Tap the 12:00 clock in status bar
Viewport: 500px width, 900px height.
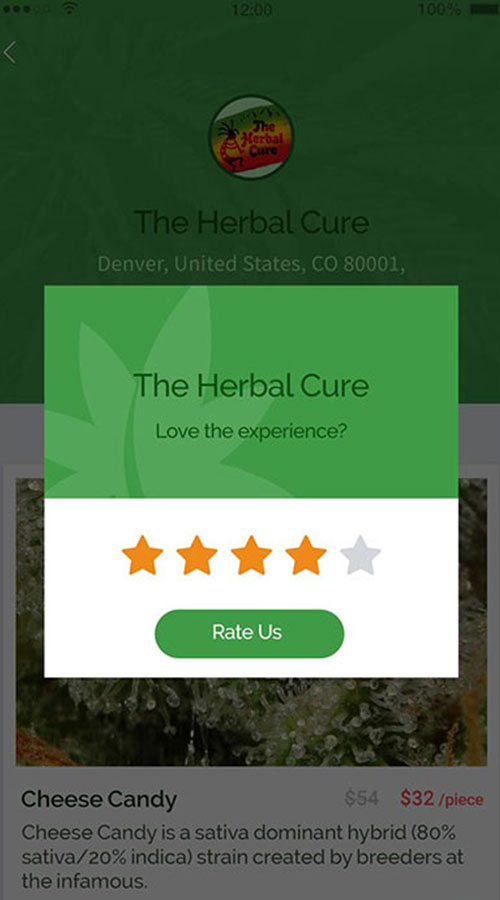click(252, 9)
